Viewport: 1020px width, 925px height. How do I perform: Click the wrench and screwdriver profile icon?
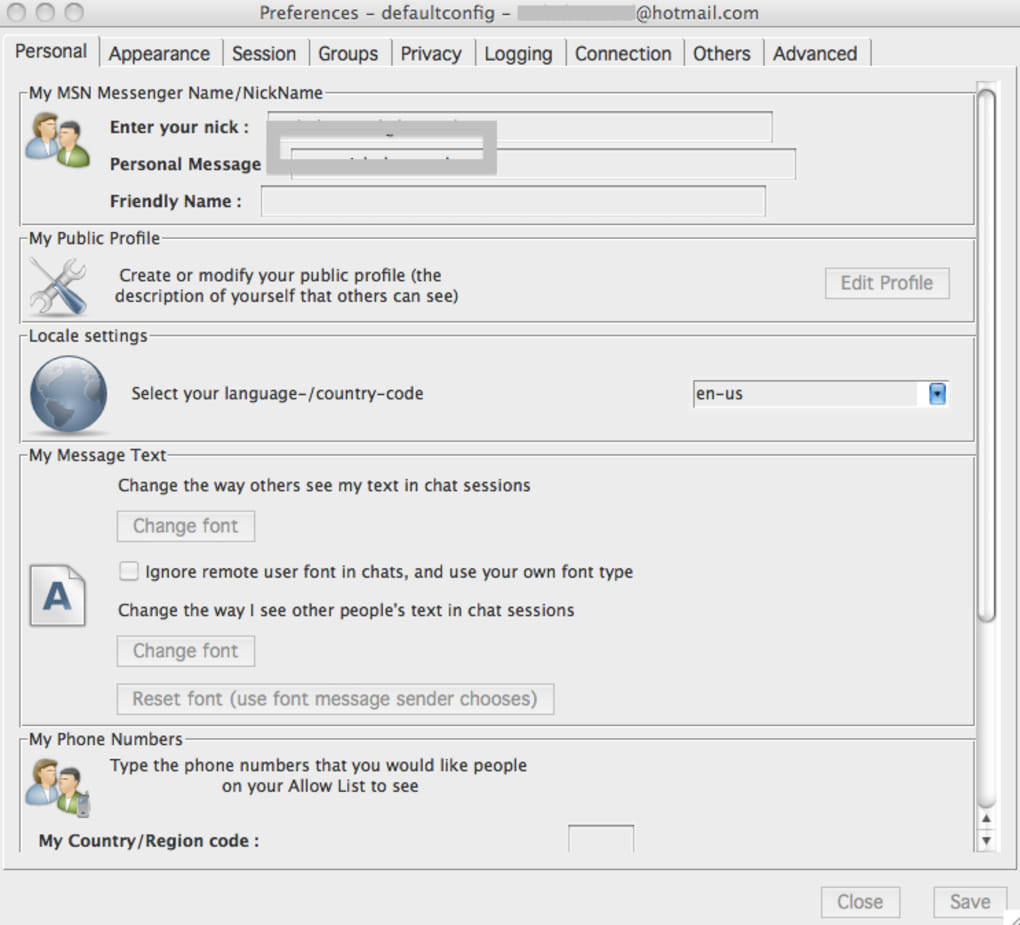(x=58, y=286)
